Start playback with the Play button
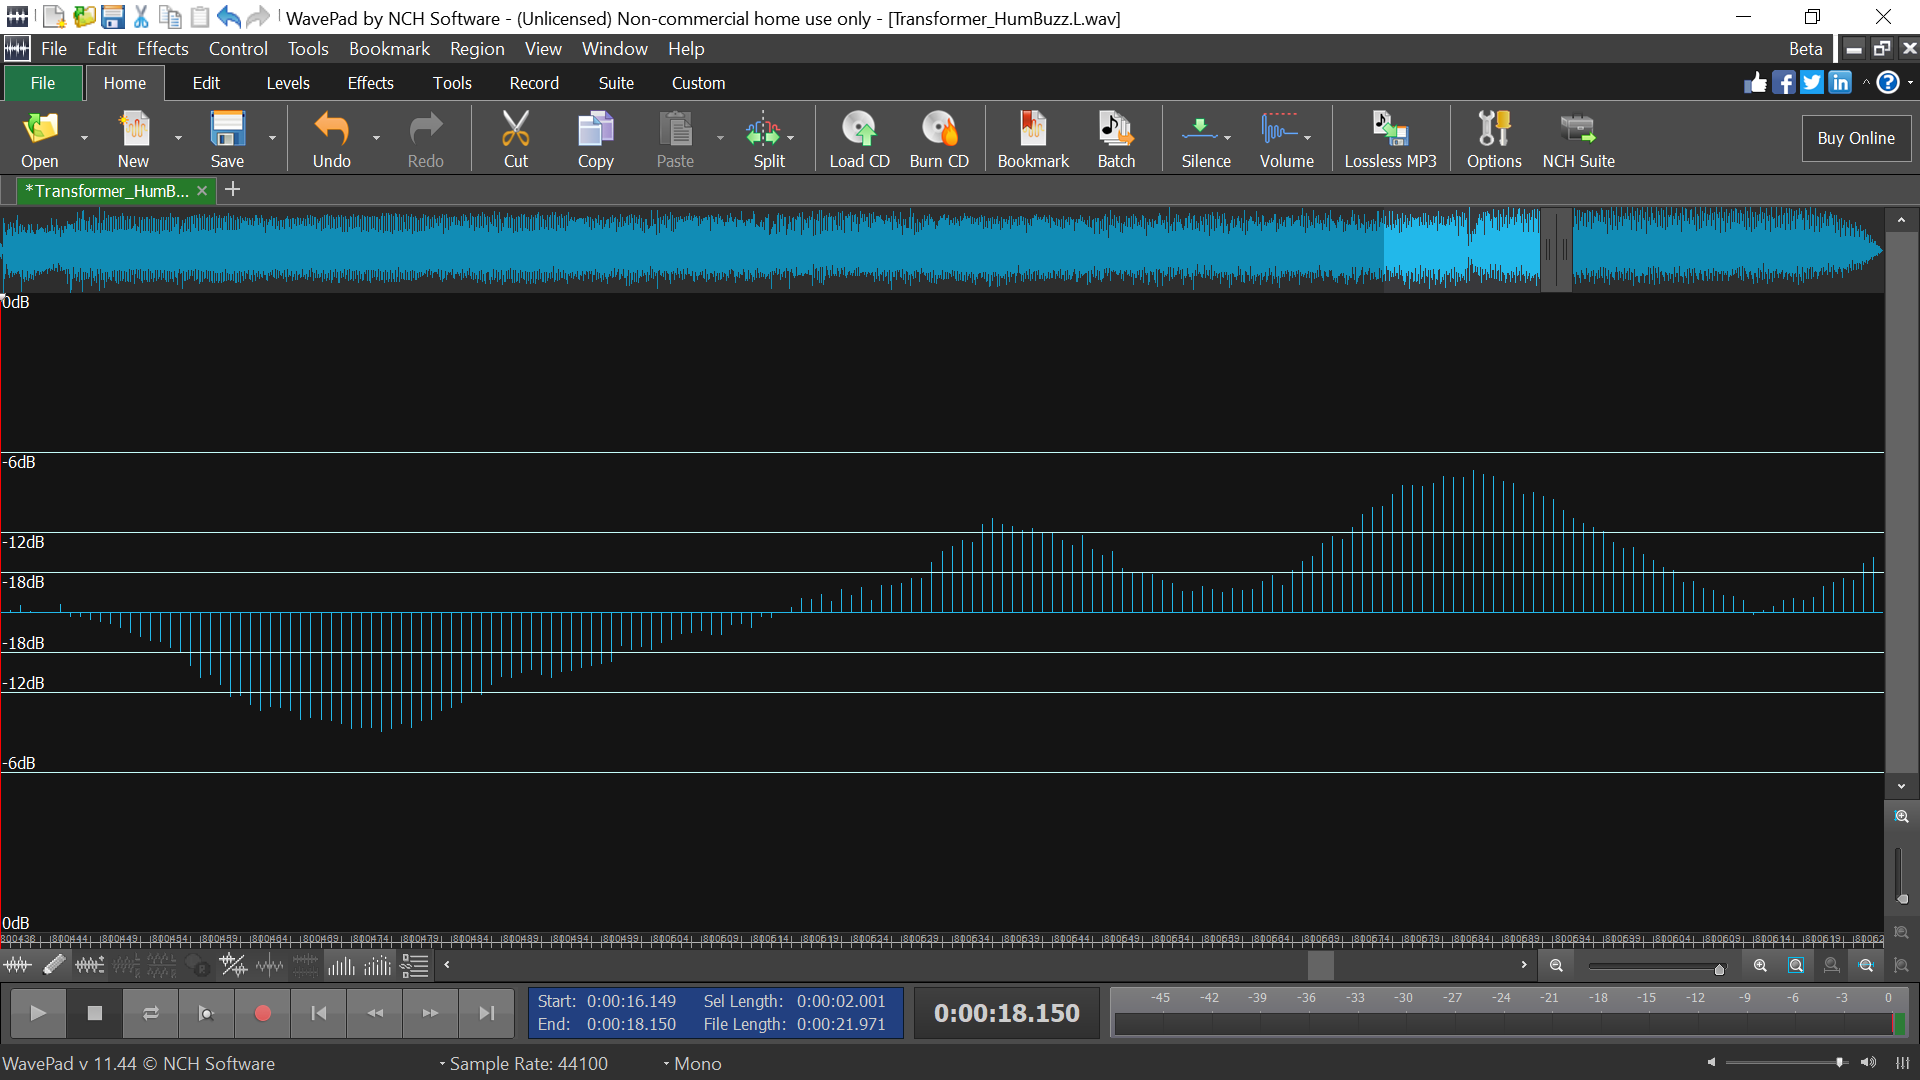The width and height of the screenshot is (1920, 1080). [38, 1013]
